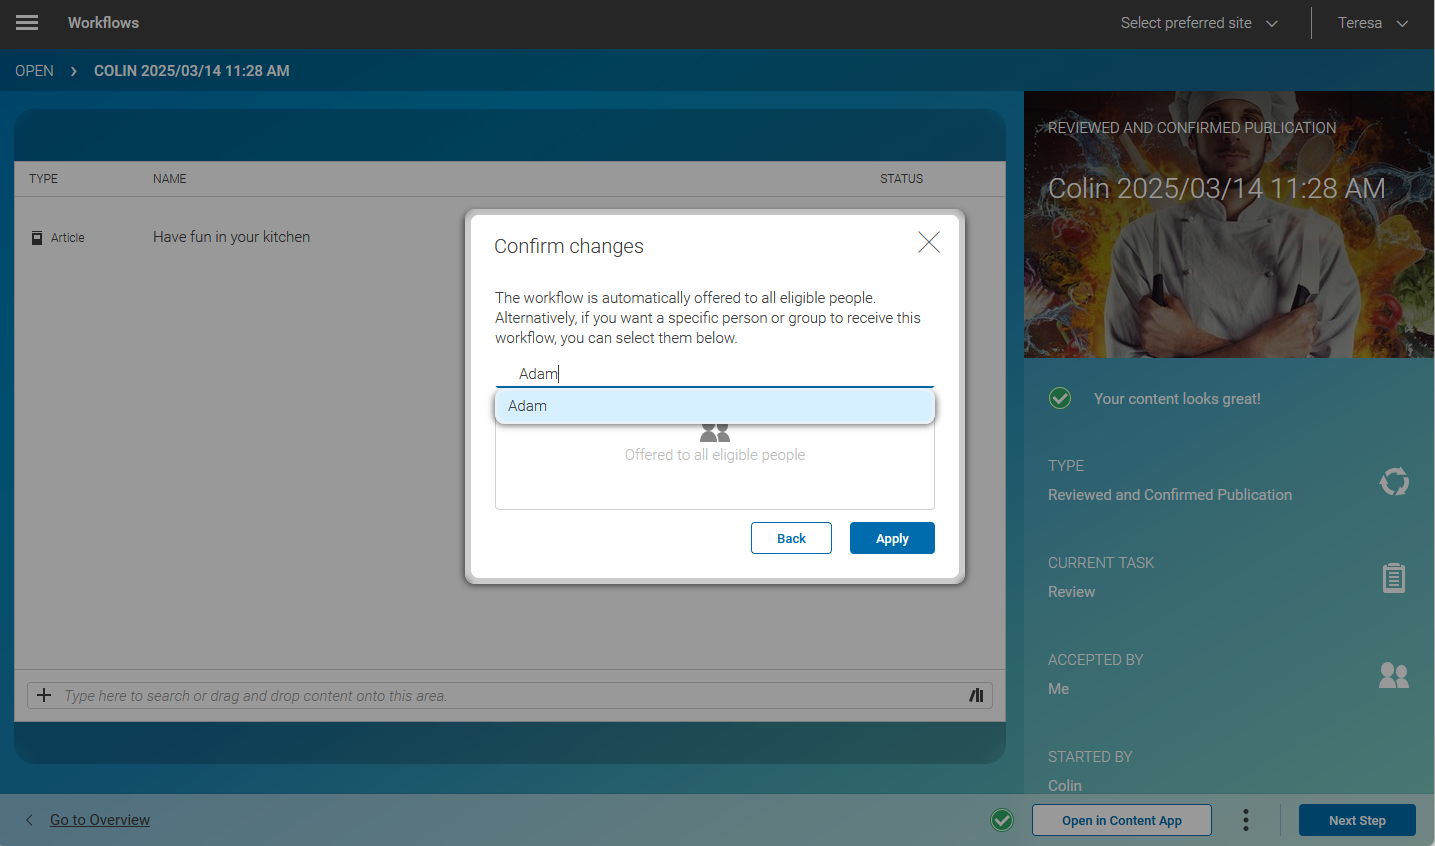Click the green checkmark in the bottom bar
1435x846 pixels.
1001,819
